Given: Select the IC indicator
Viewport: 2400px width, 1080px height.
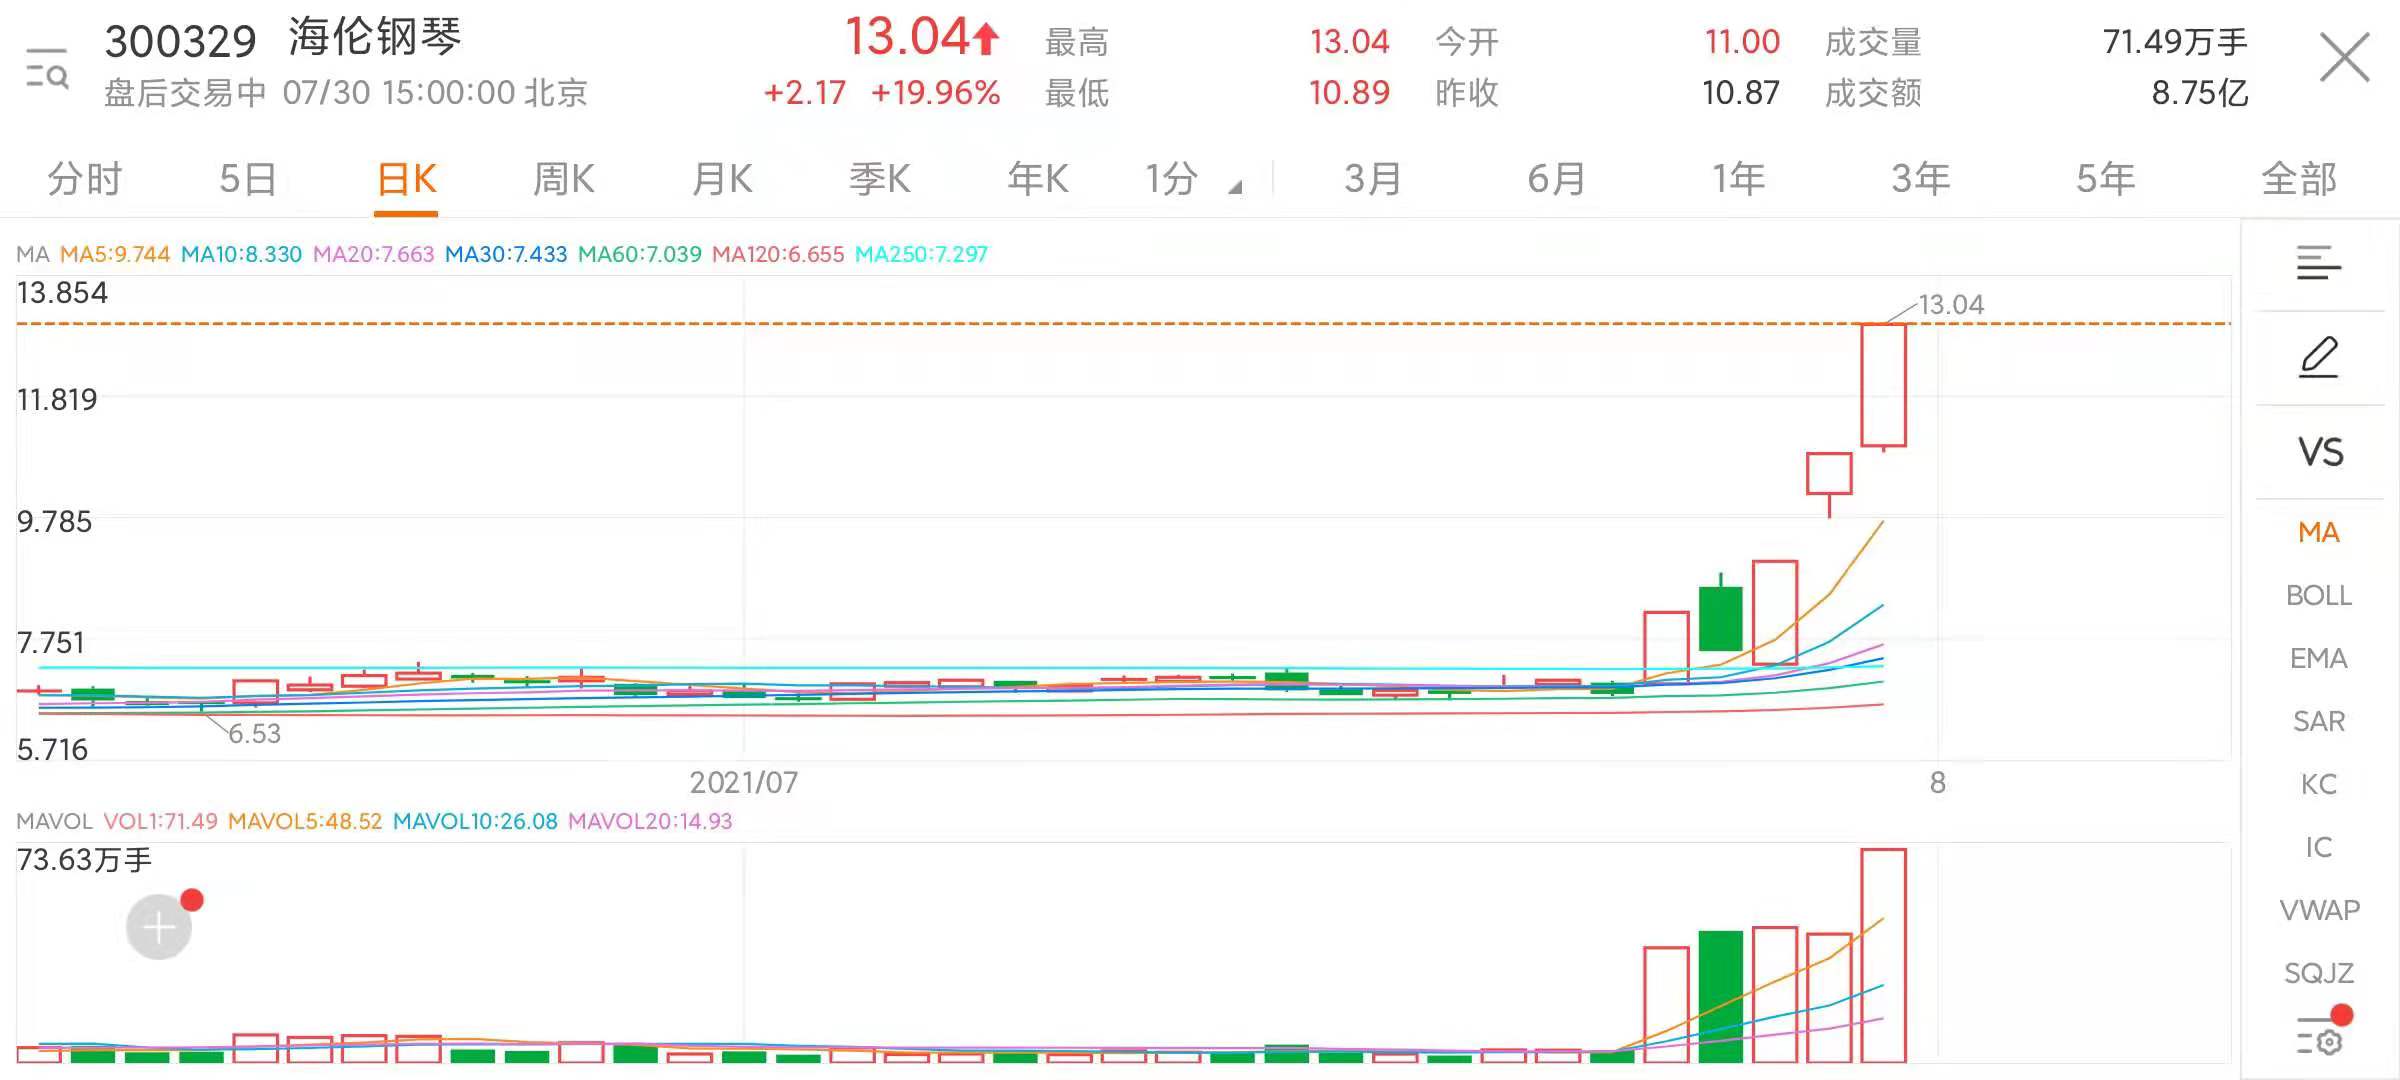Looking at the screenshot, I should [x=2319, y=847].
